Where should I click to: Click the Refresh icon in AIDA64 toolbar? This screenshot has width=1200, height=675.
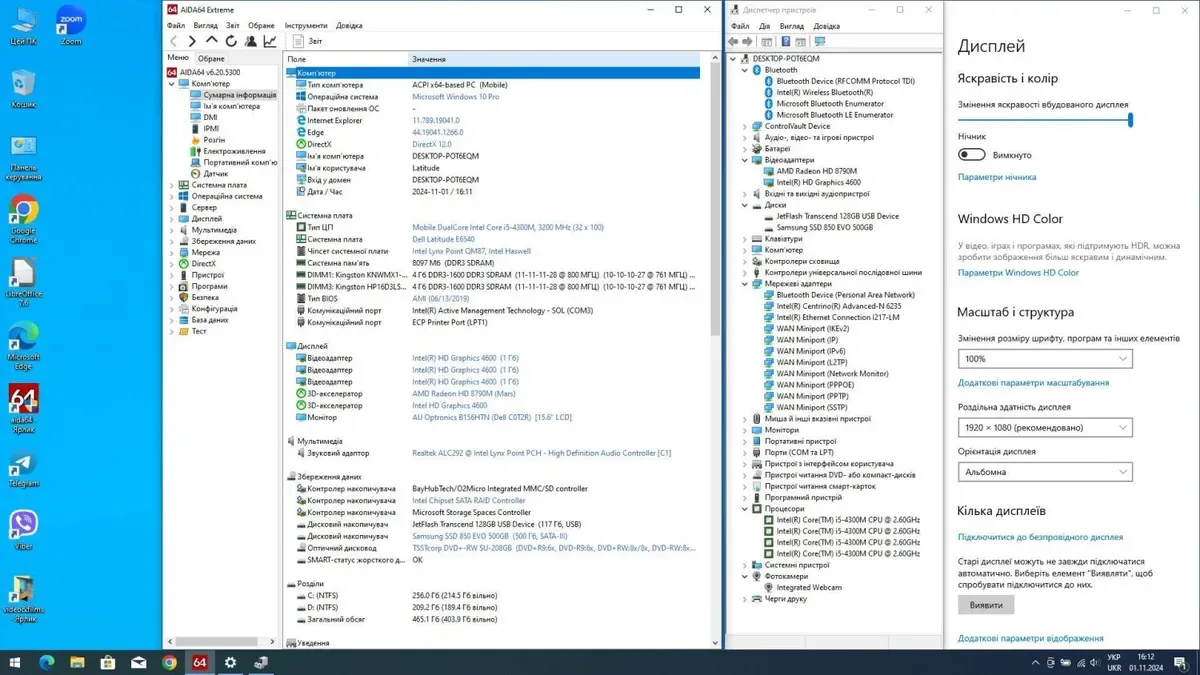[231, 41]
